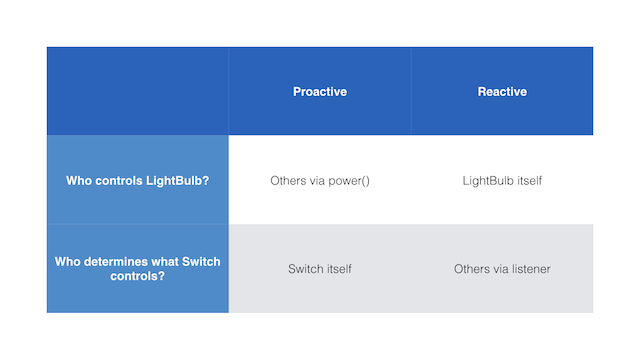Click the word "power()" in the table

tap(349, 181)
